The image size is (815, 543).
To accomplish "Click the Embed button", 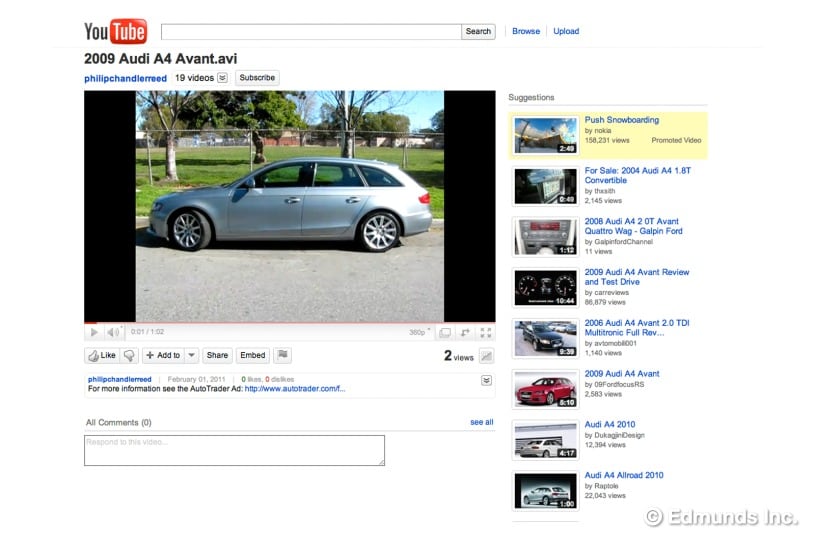I will (253, 355).
